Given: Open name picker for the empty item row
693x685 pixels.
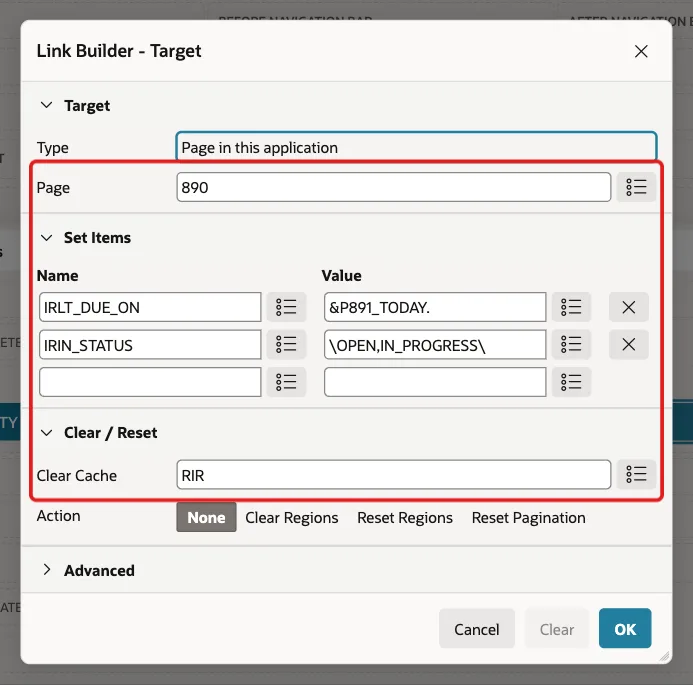Looking at the screenshot, I should tap(286, 382).
